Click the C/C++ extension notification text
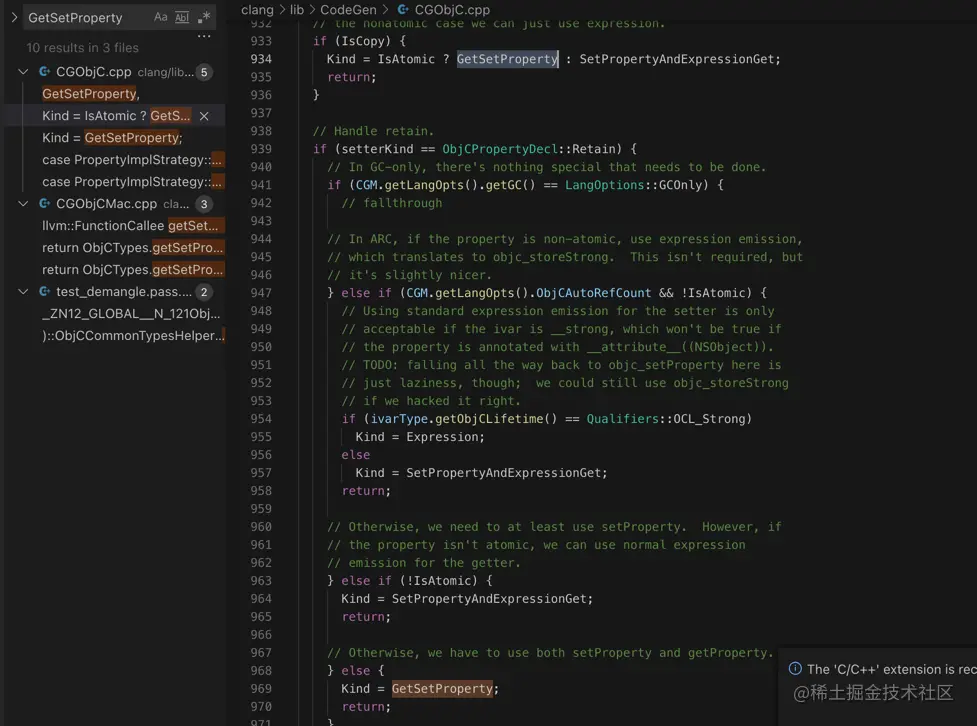The height and width of the screenshot is (726, 977). point(892,669)
